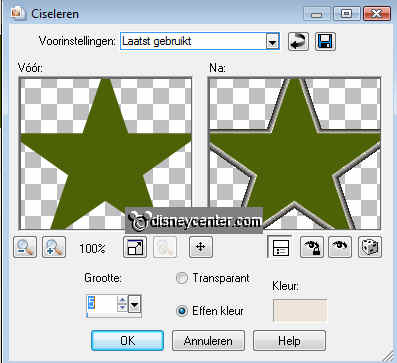
Task: Click the proof eye icon
Action: point(340,247)
